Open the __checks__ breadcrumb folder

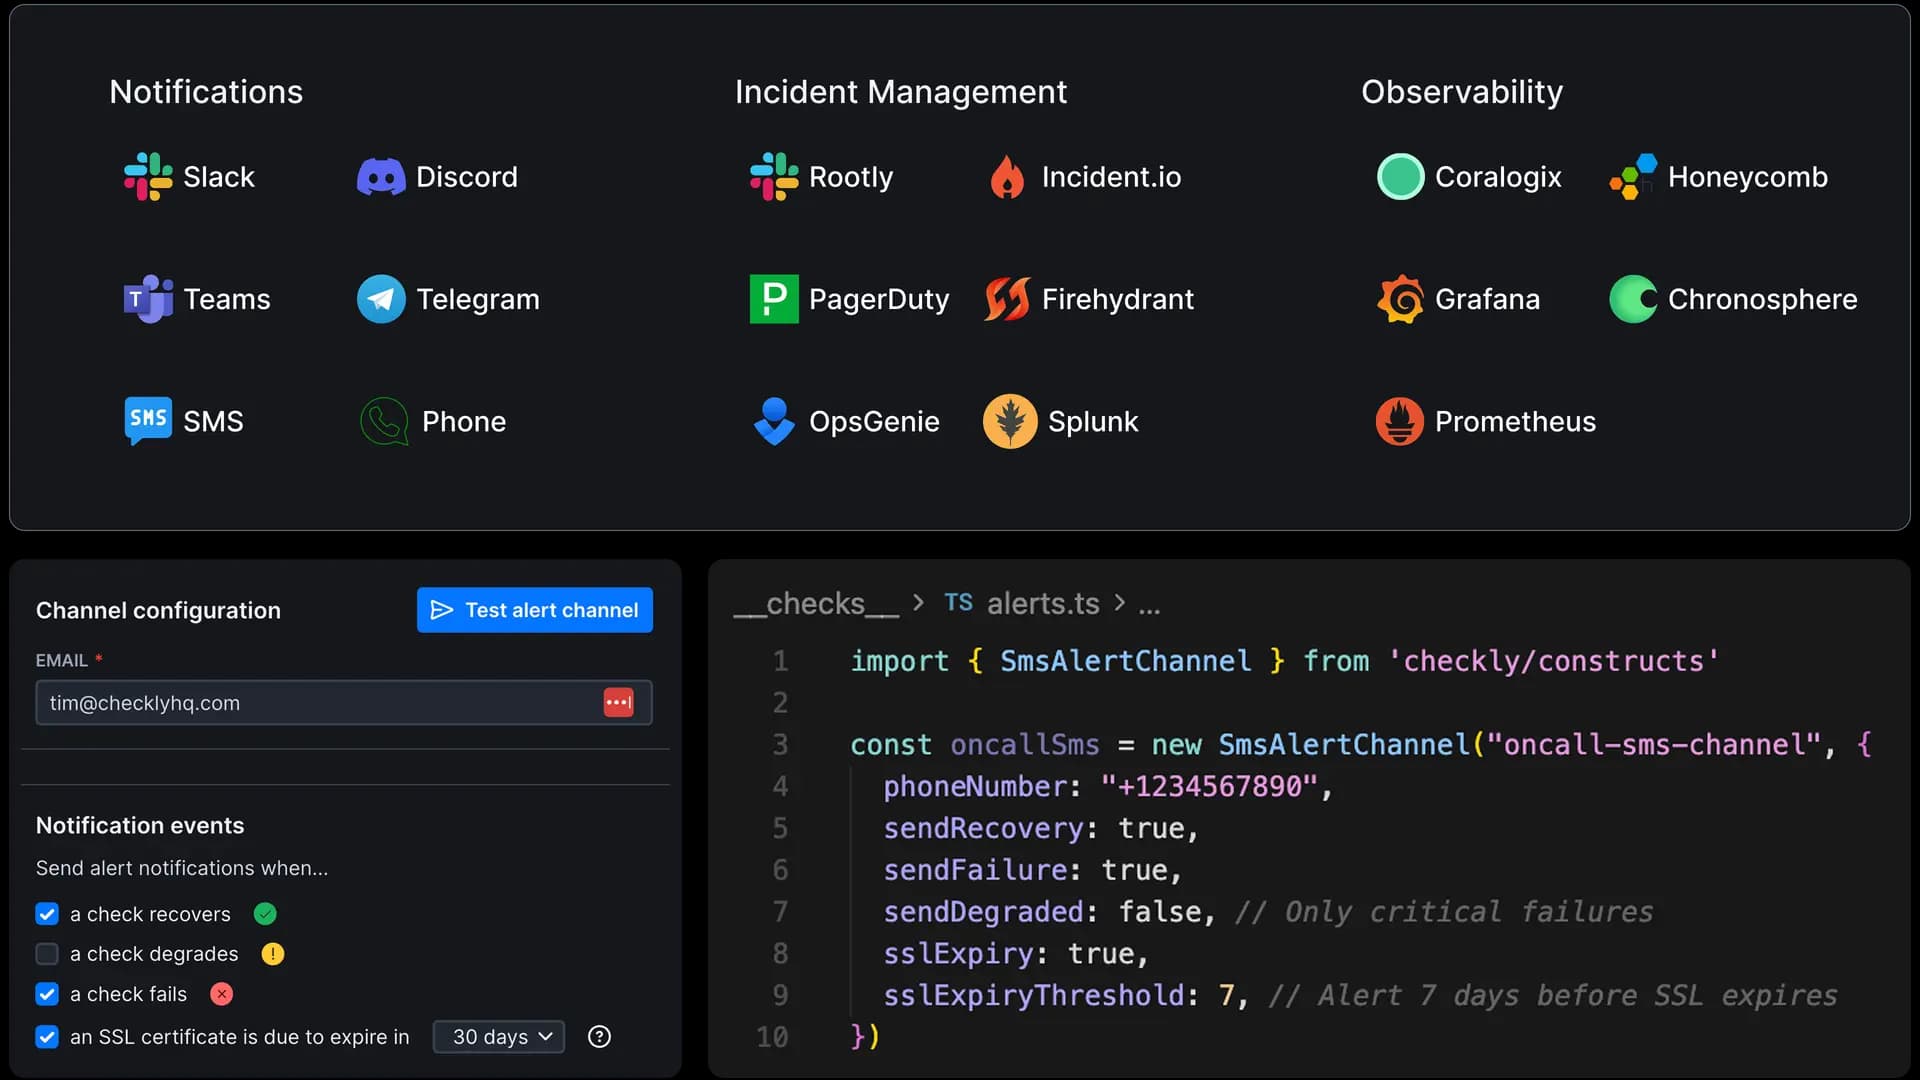(816, 604)
